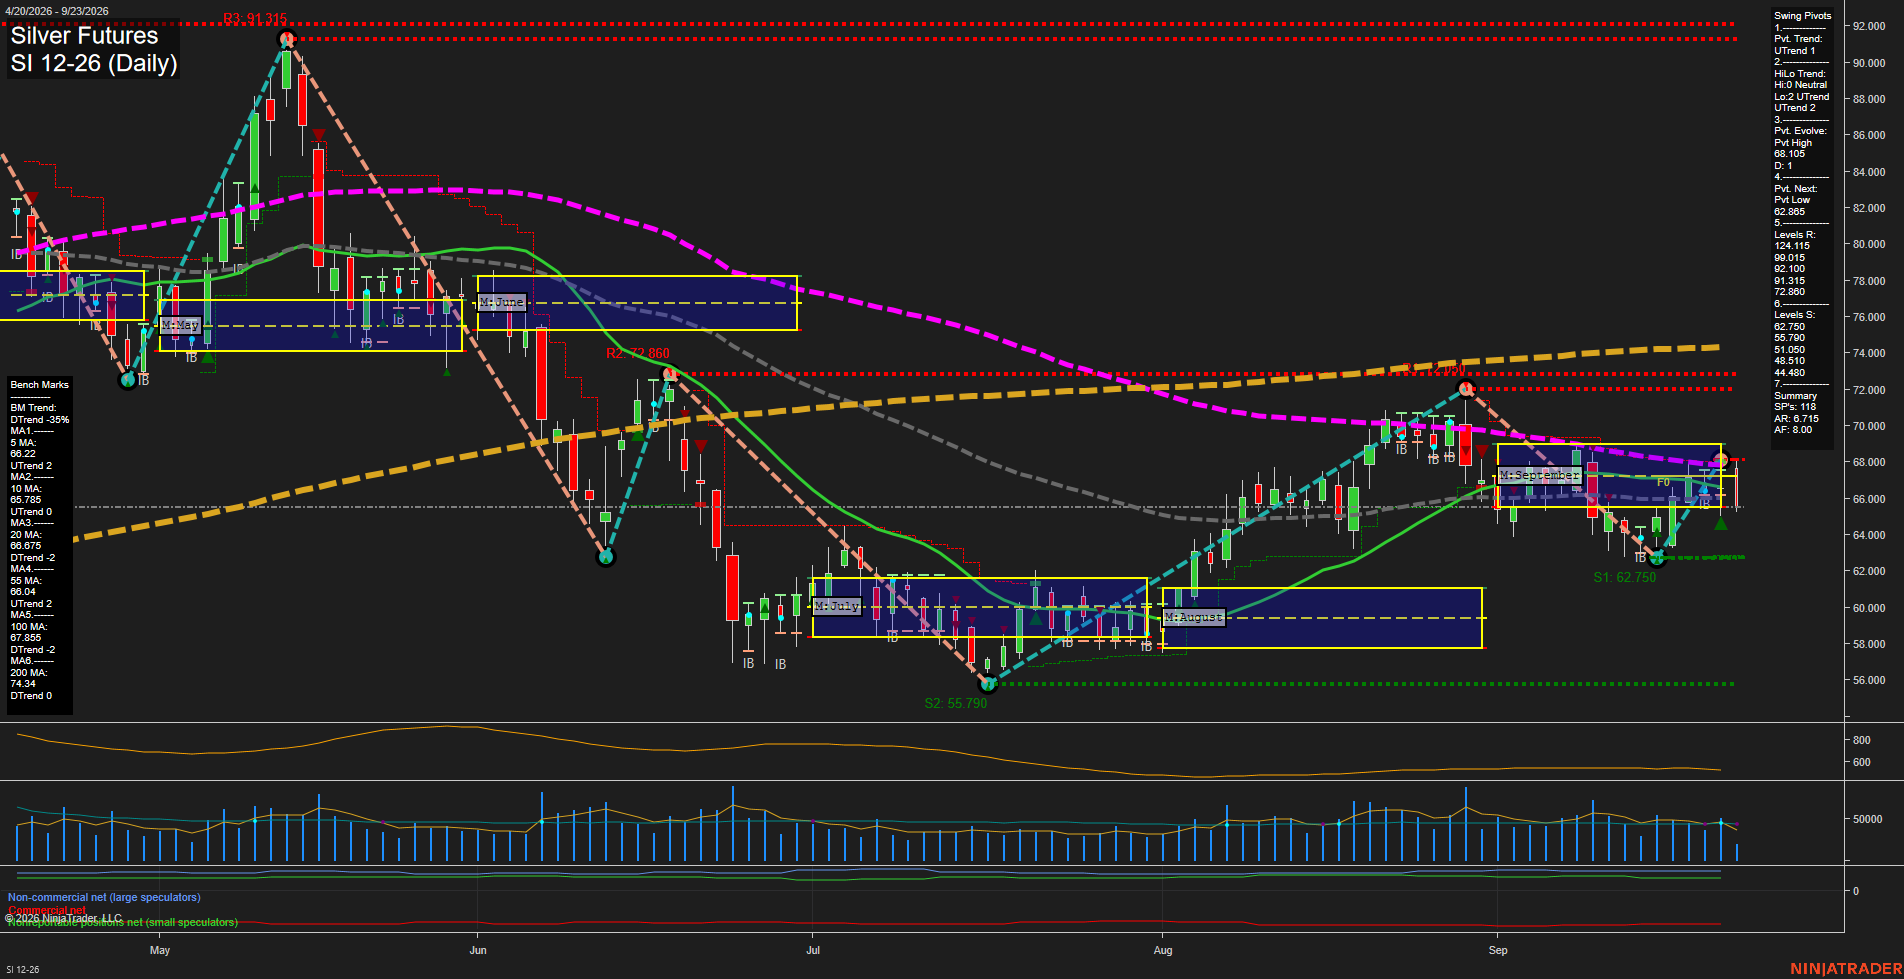The width and height of the screenshot is (1904, 979).
Task: Click the 600 indicator axis label
Action: [x=1861, y=763]
